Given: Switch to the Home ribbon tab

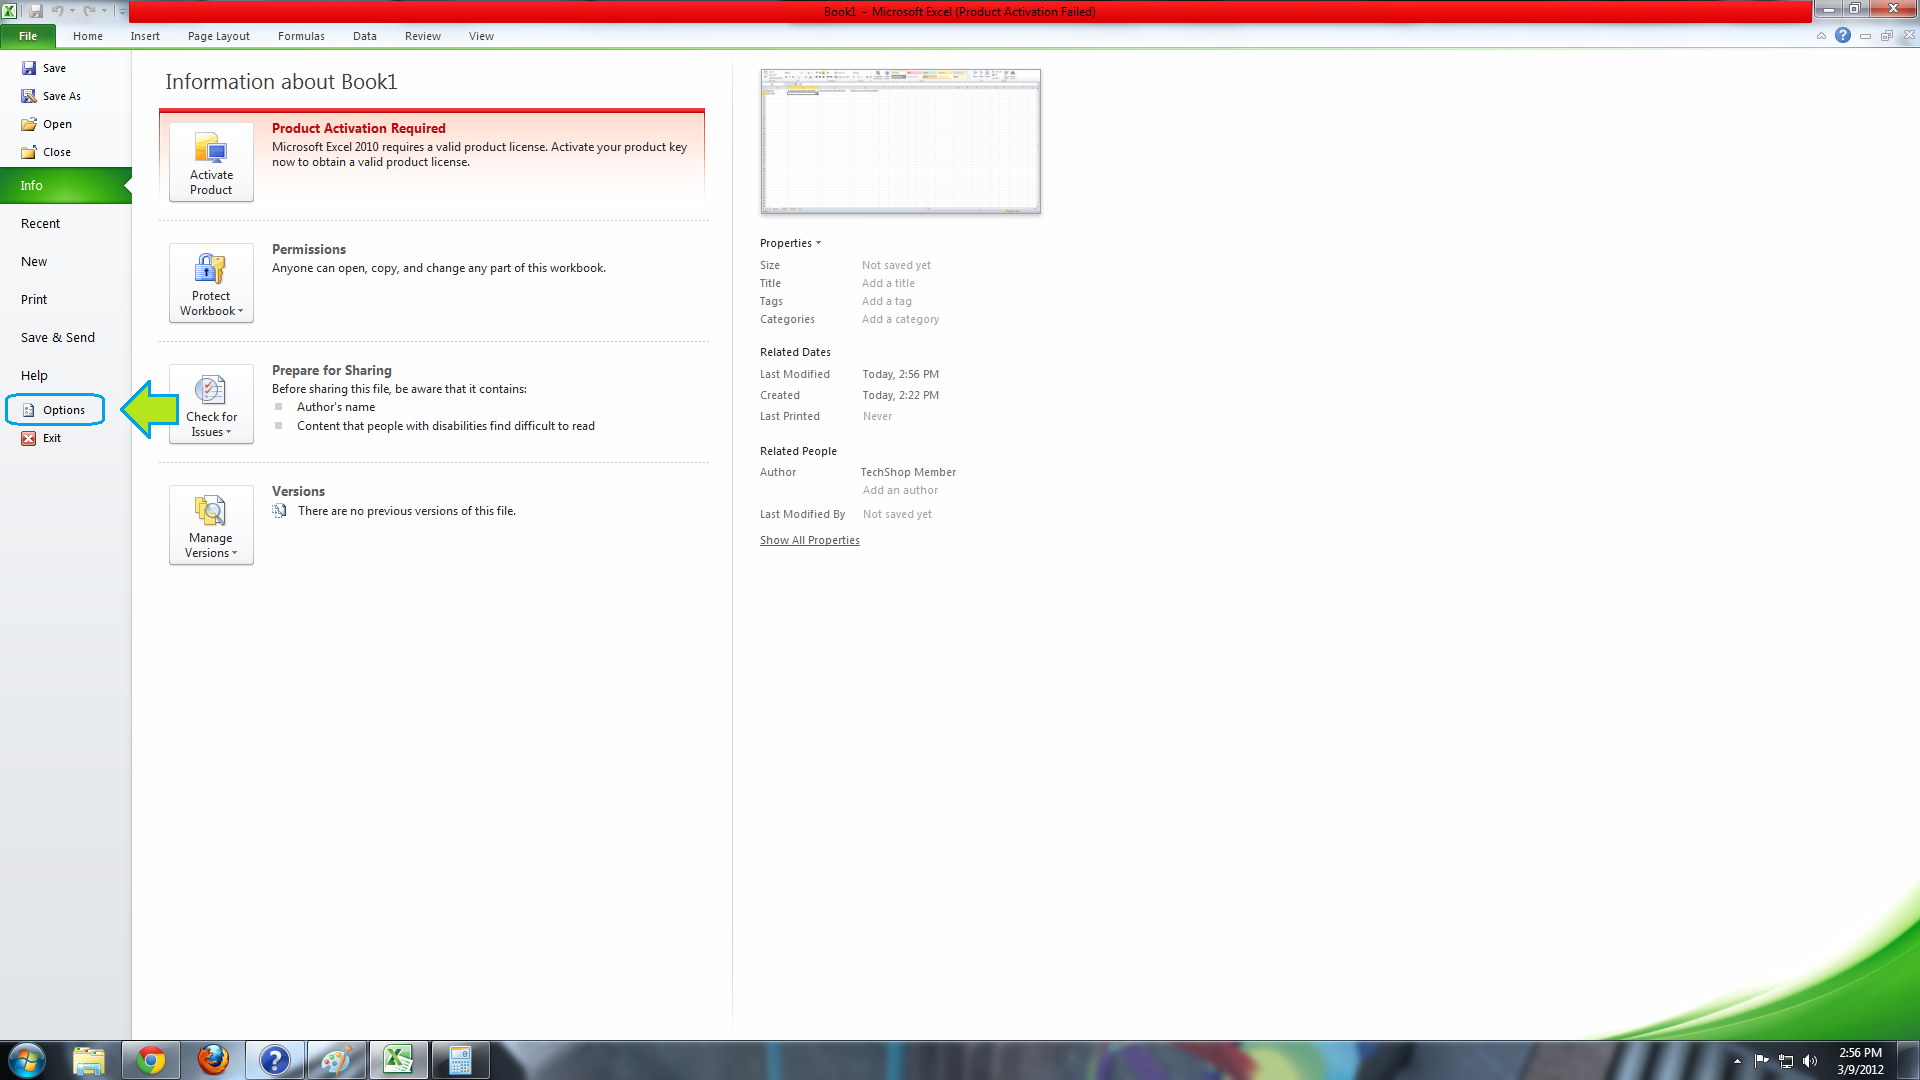Looking at the screenshot, I should pos(88,36).
